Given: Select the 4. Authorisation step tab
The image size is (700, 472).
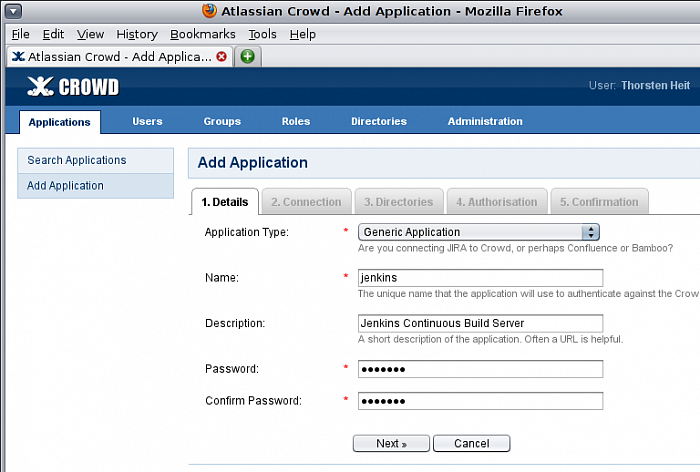Looking at the screenshot, I should tap(497, 202).
